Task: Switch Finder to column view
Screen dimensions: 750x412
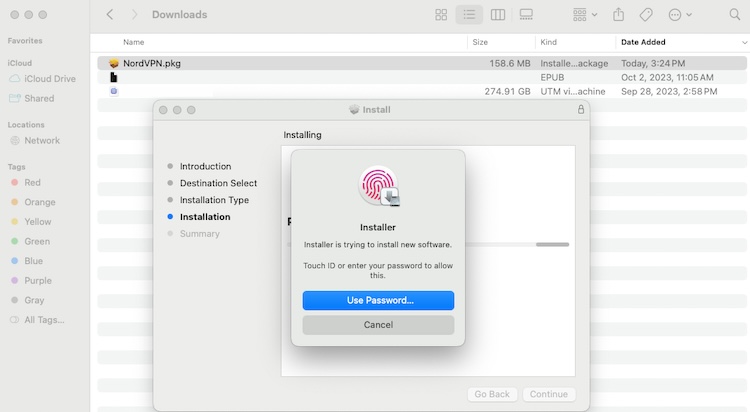Action: [497, 15]
